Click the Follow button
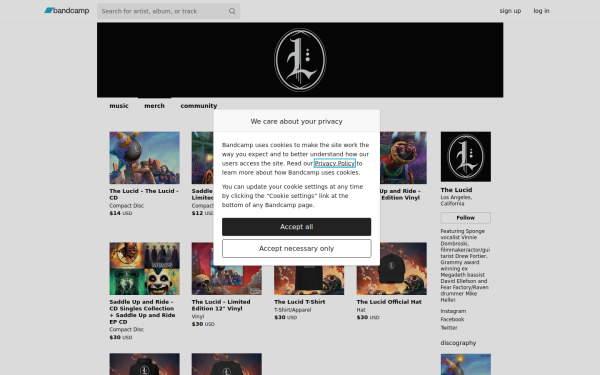 [x=466, y=218]
